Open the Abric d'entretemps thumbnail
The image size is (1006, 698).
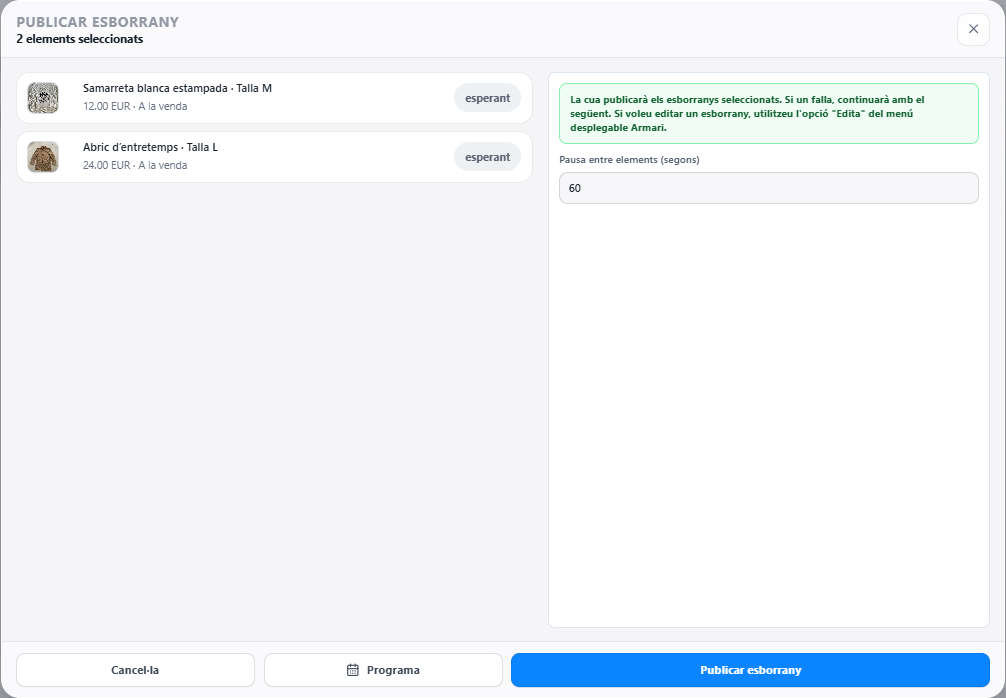(x=43, y=157)
